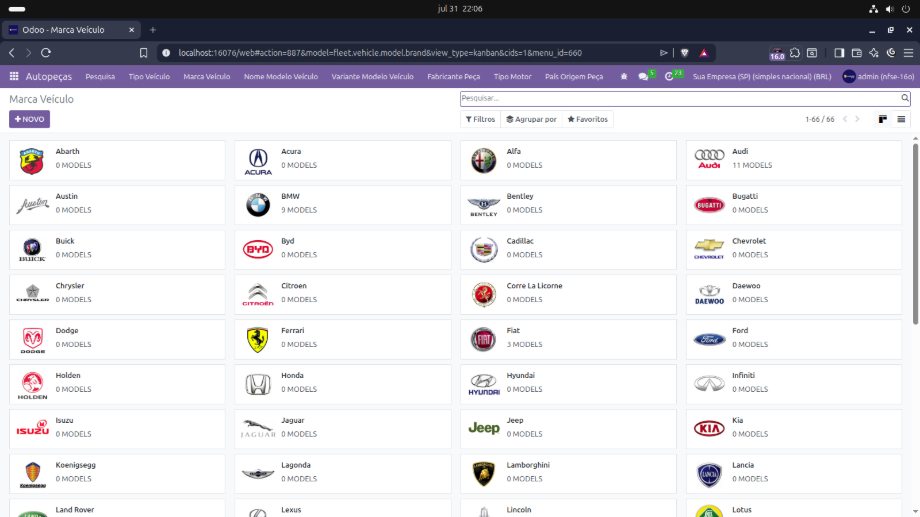Reload the browser page
Viewport: 920px width, 517px height.
tap(46, 53)
